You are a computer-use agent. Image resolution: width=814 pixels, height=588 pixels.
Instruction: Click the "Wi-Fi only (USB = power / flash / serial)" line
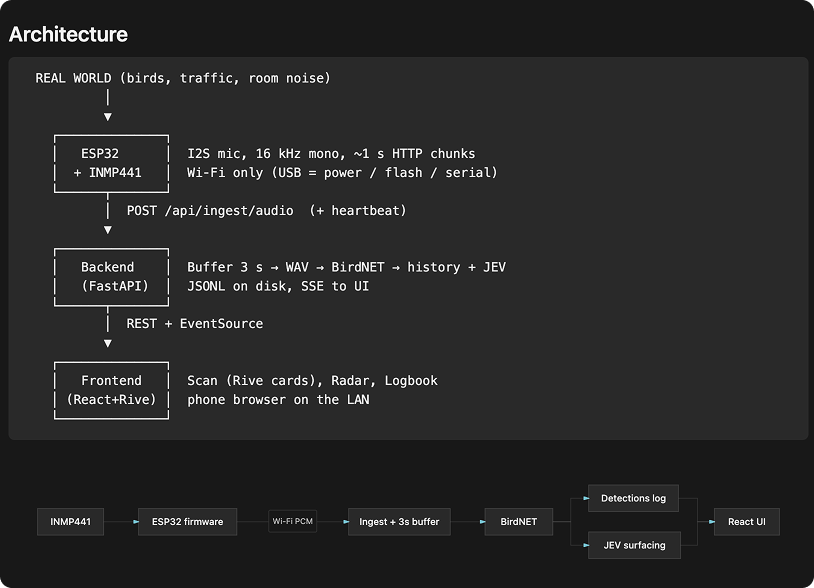tap(342, 173)
